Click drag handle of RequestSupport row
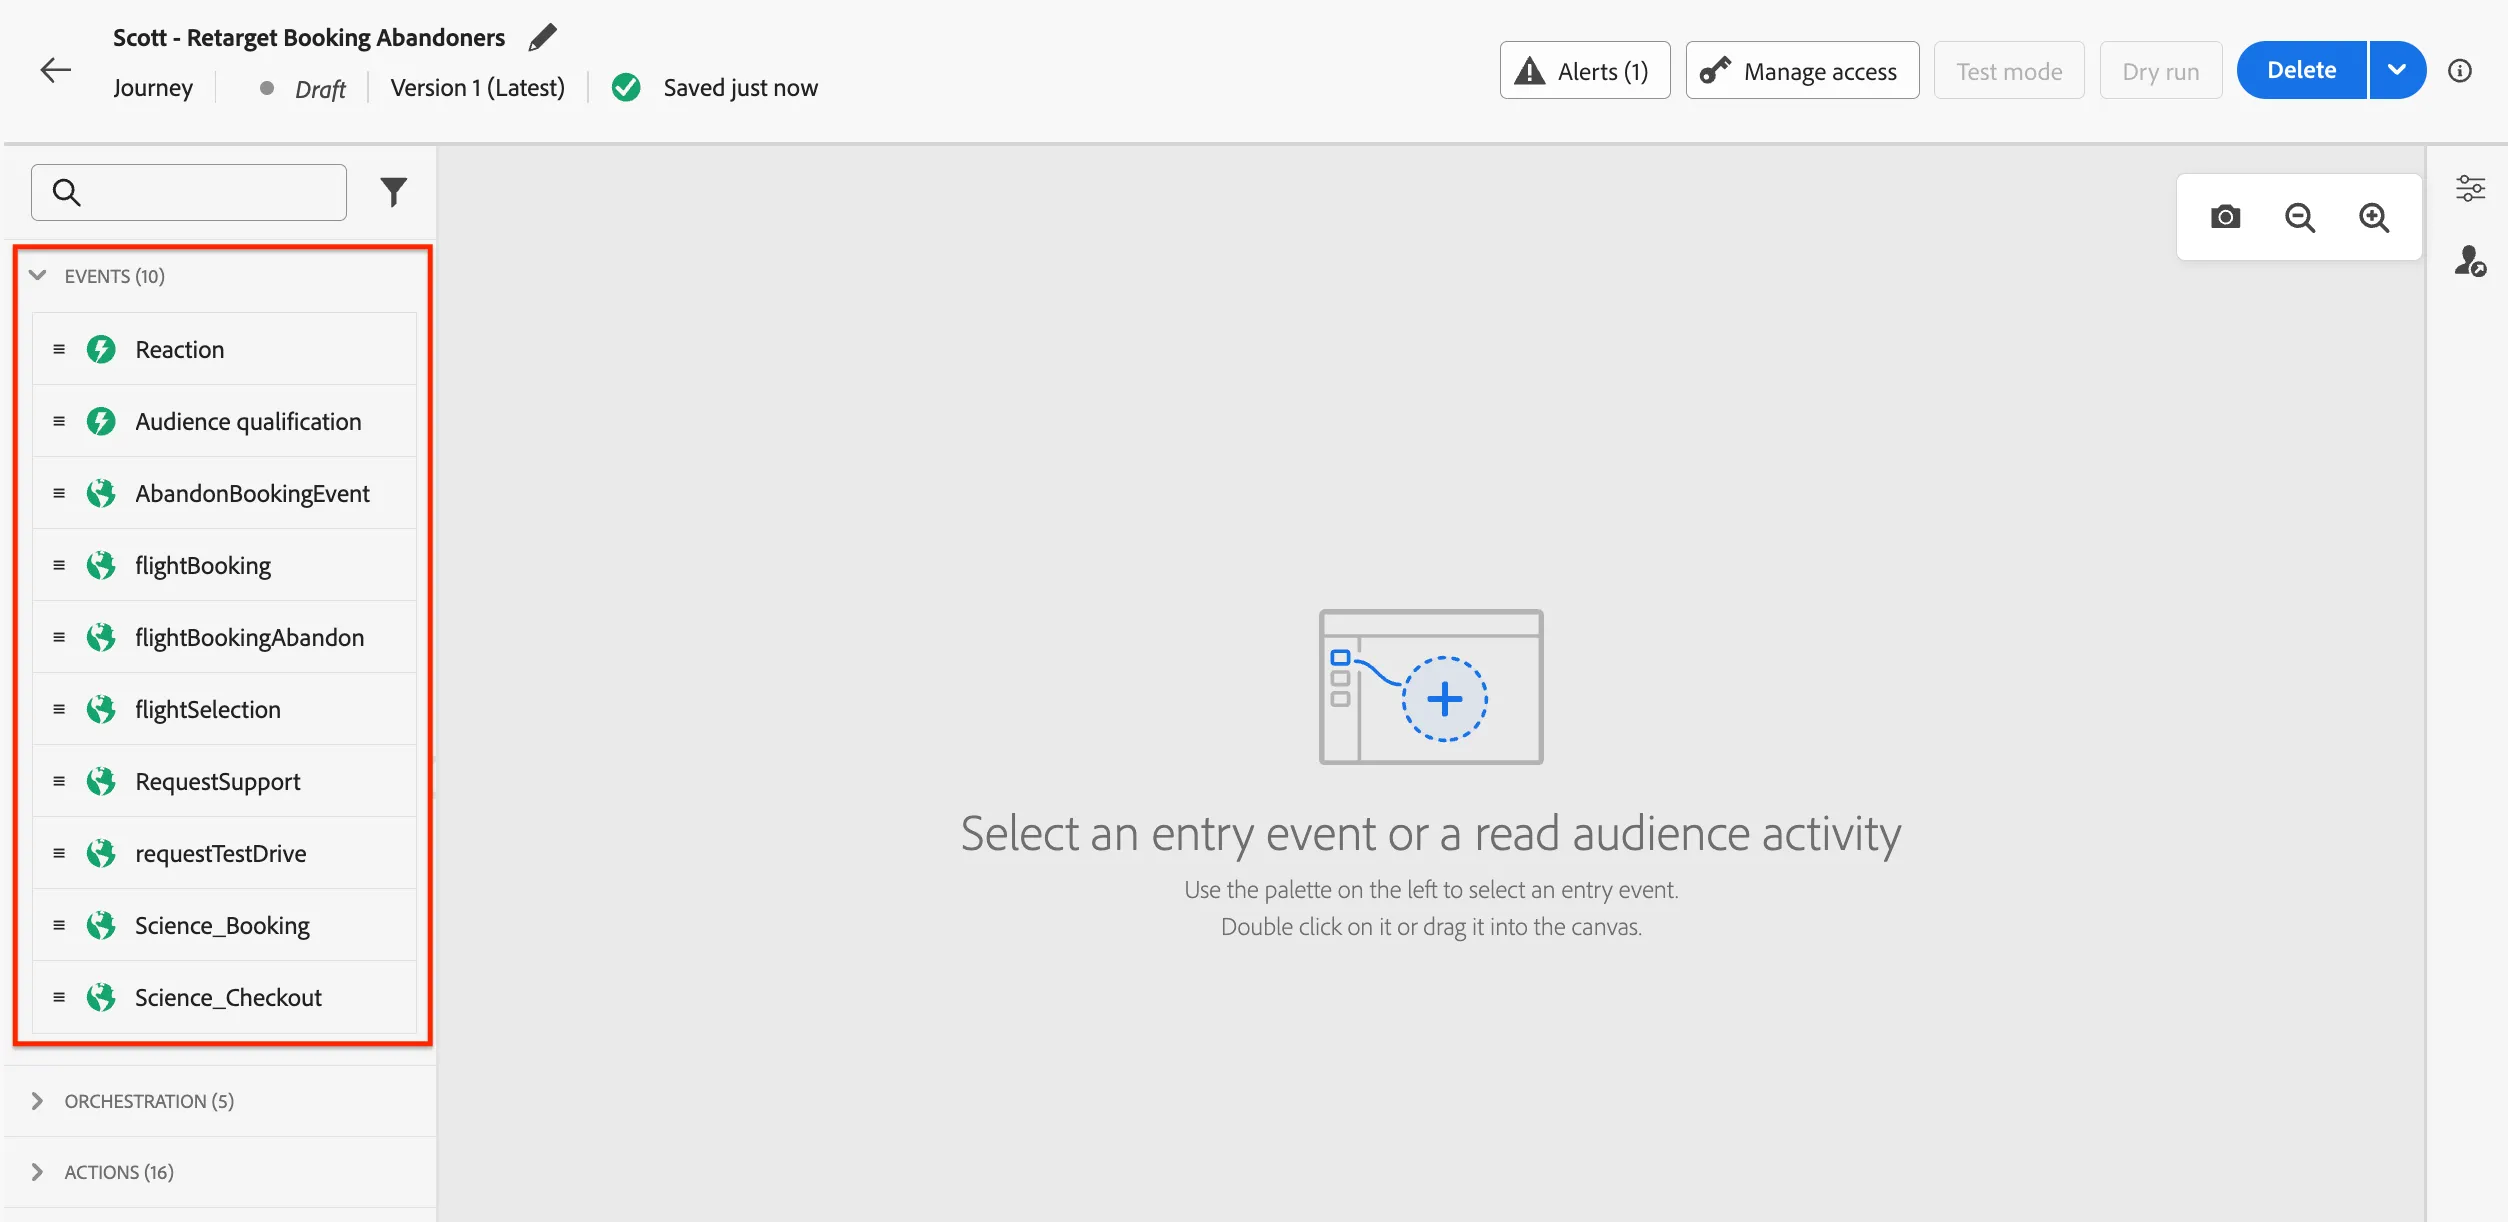Image resolution: width=2508 pixels, height=1222 pixels. click(x=59, y=781)
